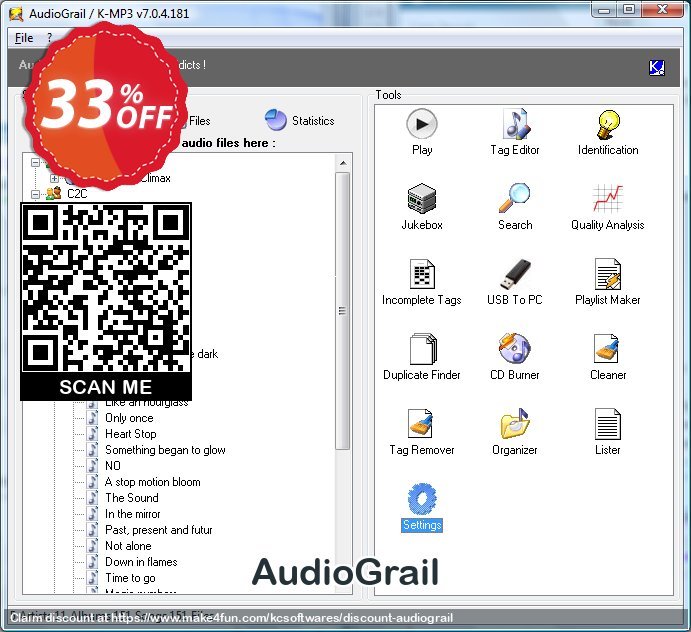Viewport: 691px width, 632px height.
Task: Collapse the C2C artist node
Action: click(x=36, y=194)
